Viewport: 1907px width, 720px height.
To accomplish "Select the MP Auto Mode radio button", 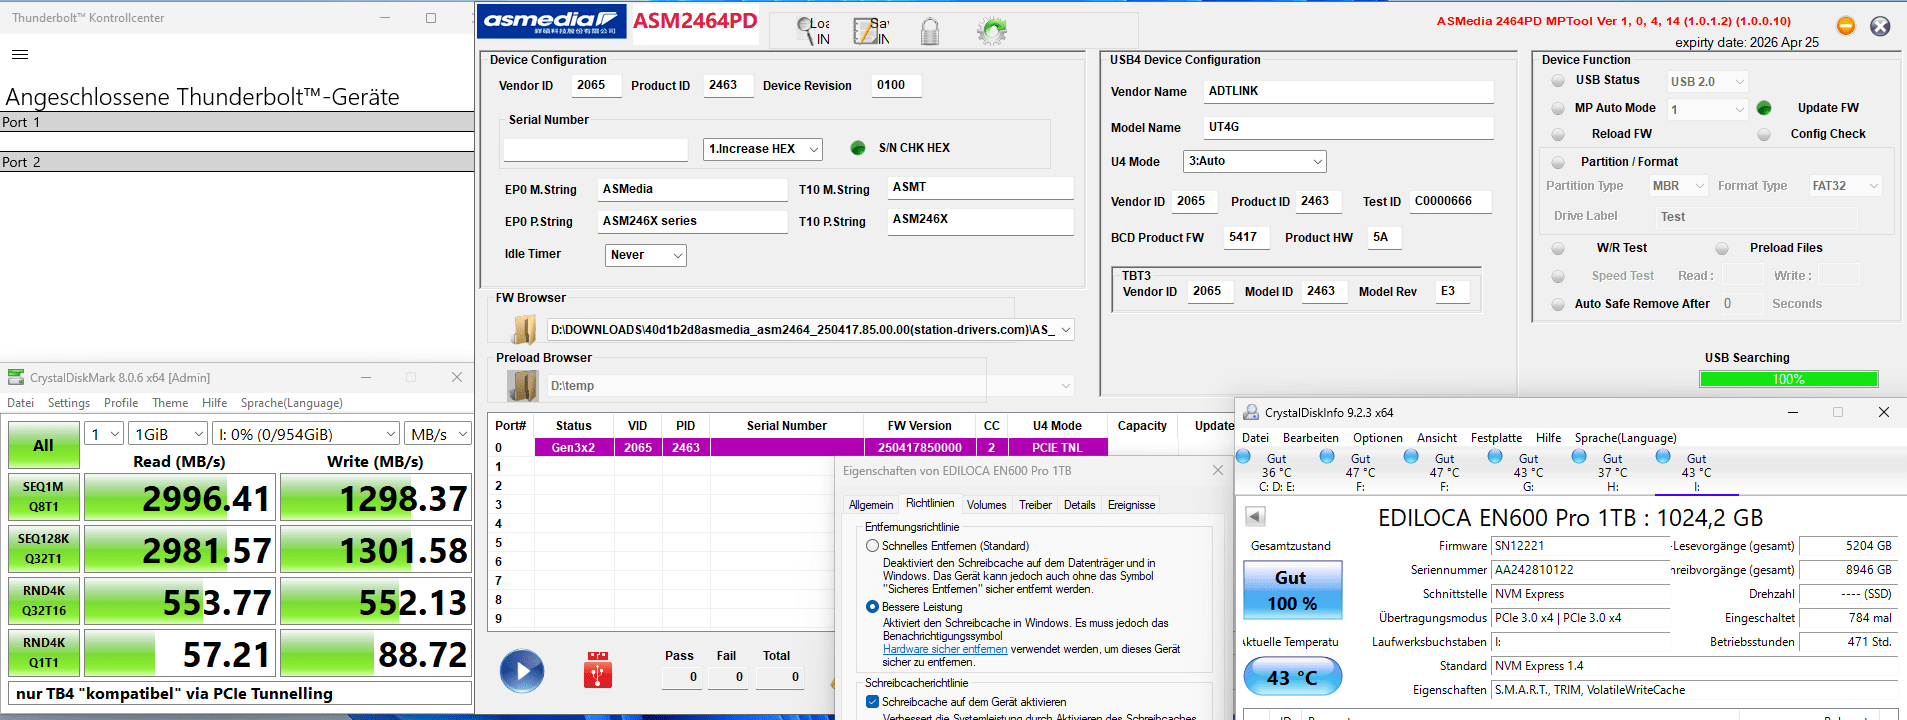I will tap(1558, 108).
